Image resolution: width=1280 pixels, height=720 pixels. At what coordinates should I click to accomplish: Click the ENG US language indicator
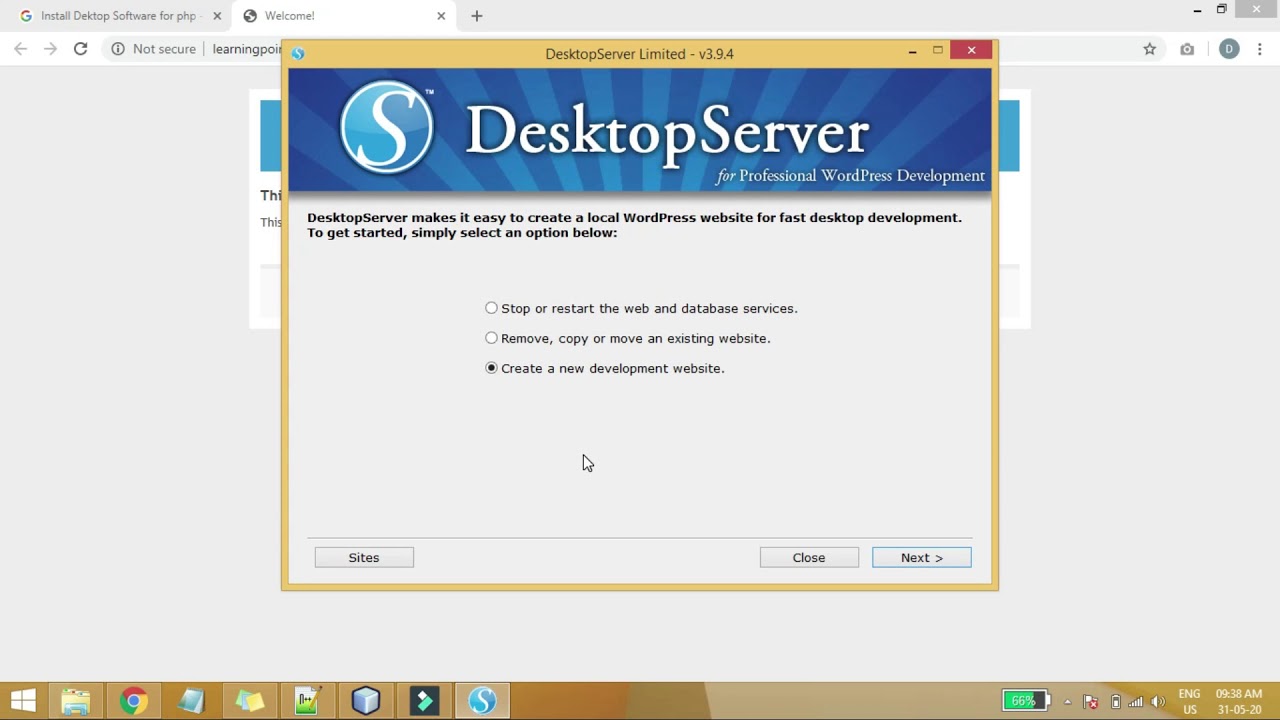[x=1189, y=701]
